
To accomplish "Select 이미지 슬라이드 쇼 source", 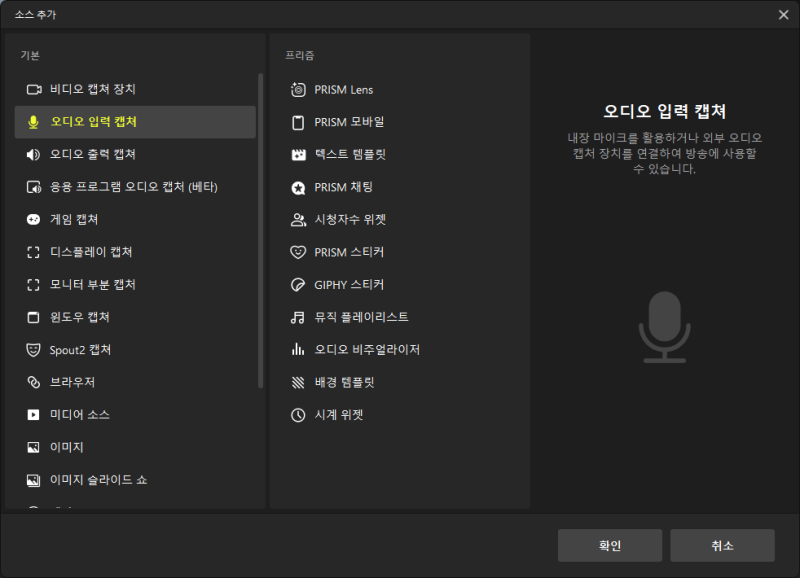I will click(98, 480).
